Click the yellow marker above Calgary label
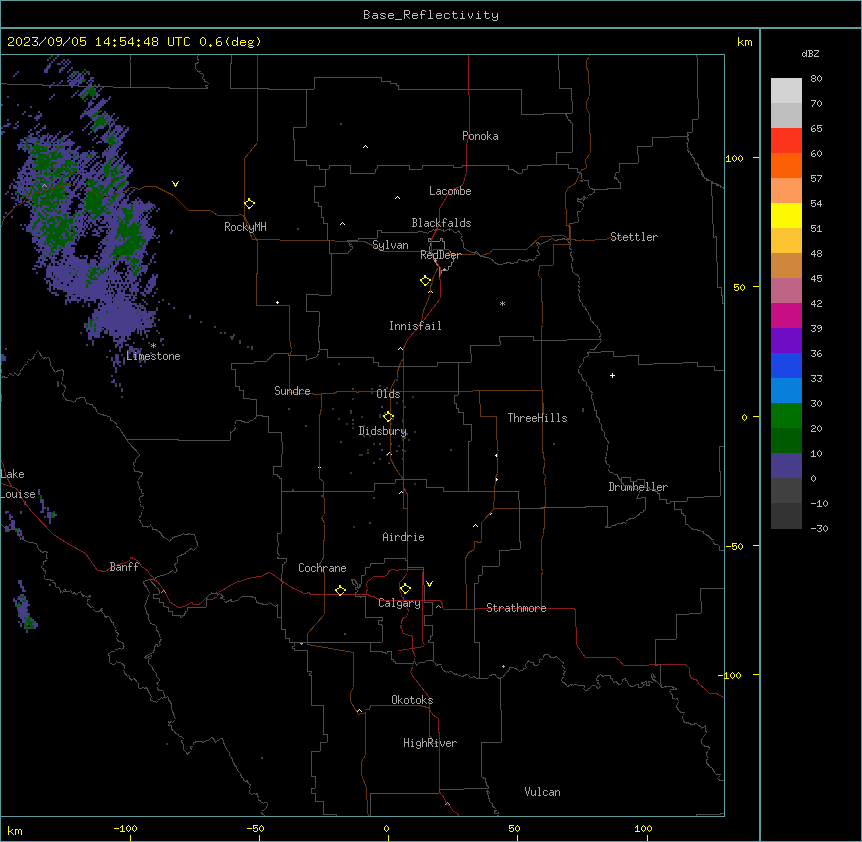This screenshot has width=862, height=842. click(x=405, y=589)
